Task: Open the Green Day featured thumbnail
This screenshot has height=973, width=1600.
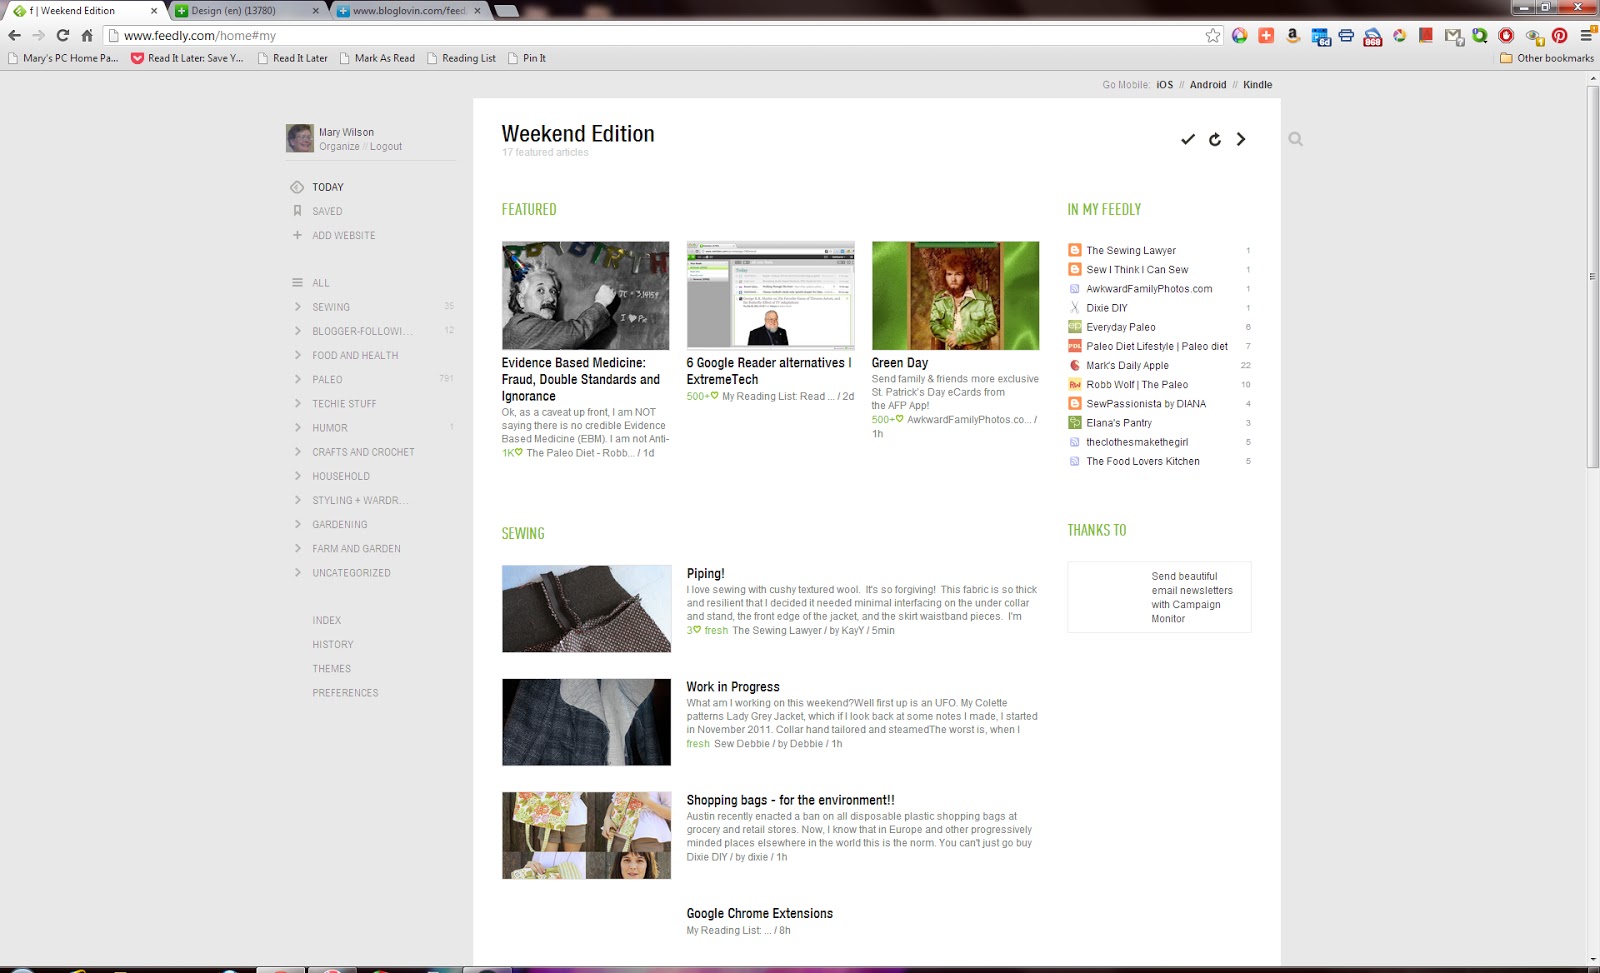Action: pos(955,295)
